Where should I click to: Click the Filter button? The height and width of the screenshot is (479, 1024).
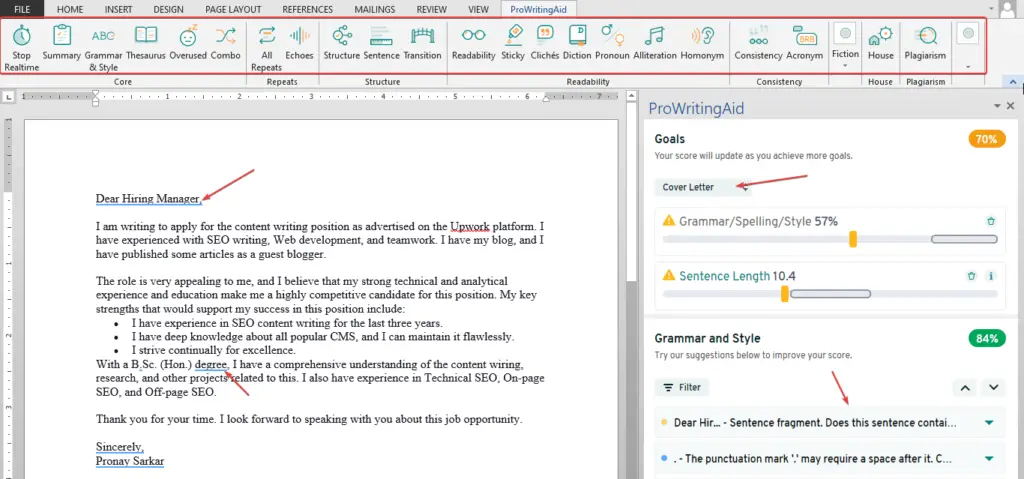pos(682,388)
